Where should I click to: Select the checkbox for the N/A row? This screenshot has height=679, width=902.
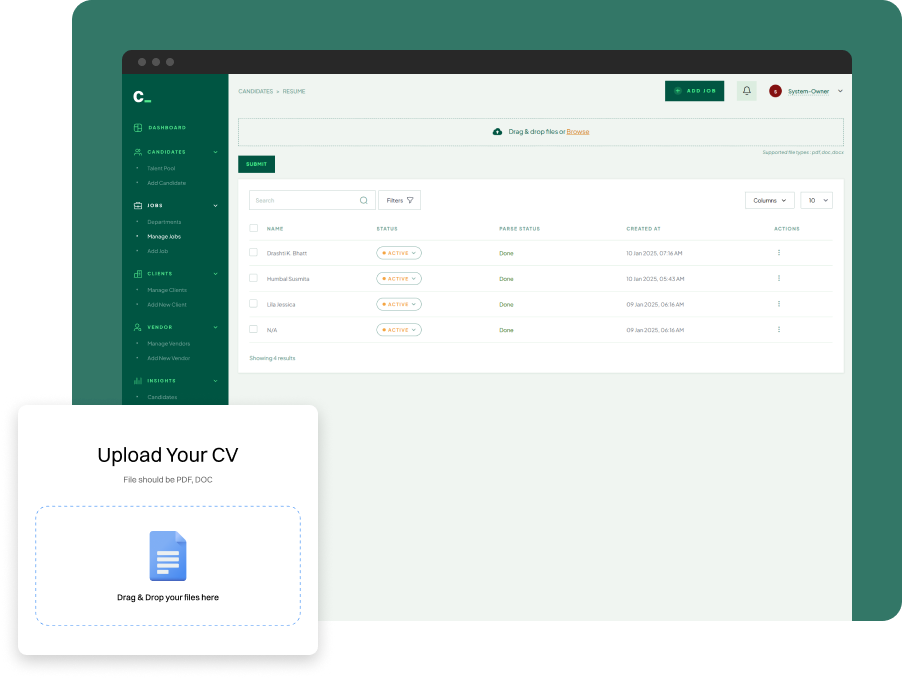click(254, 330)
